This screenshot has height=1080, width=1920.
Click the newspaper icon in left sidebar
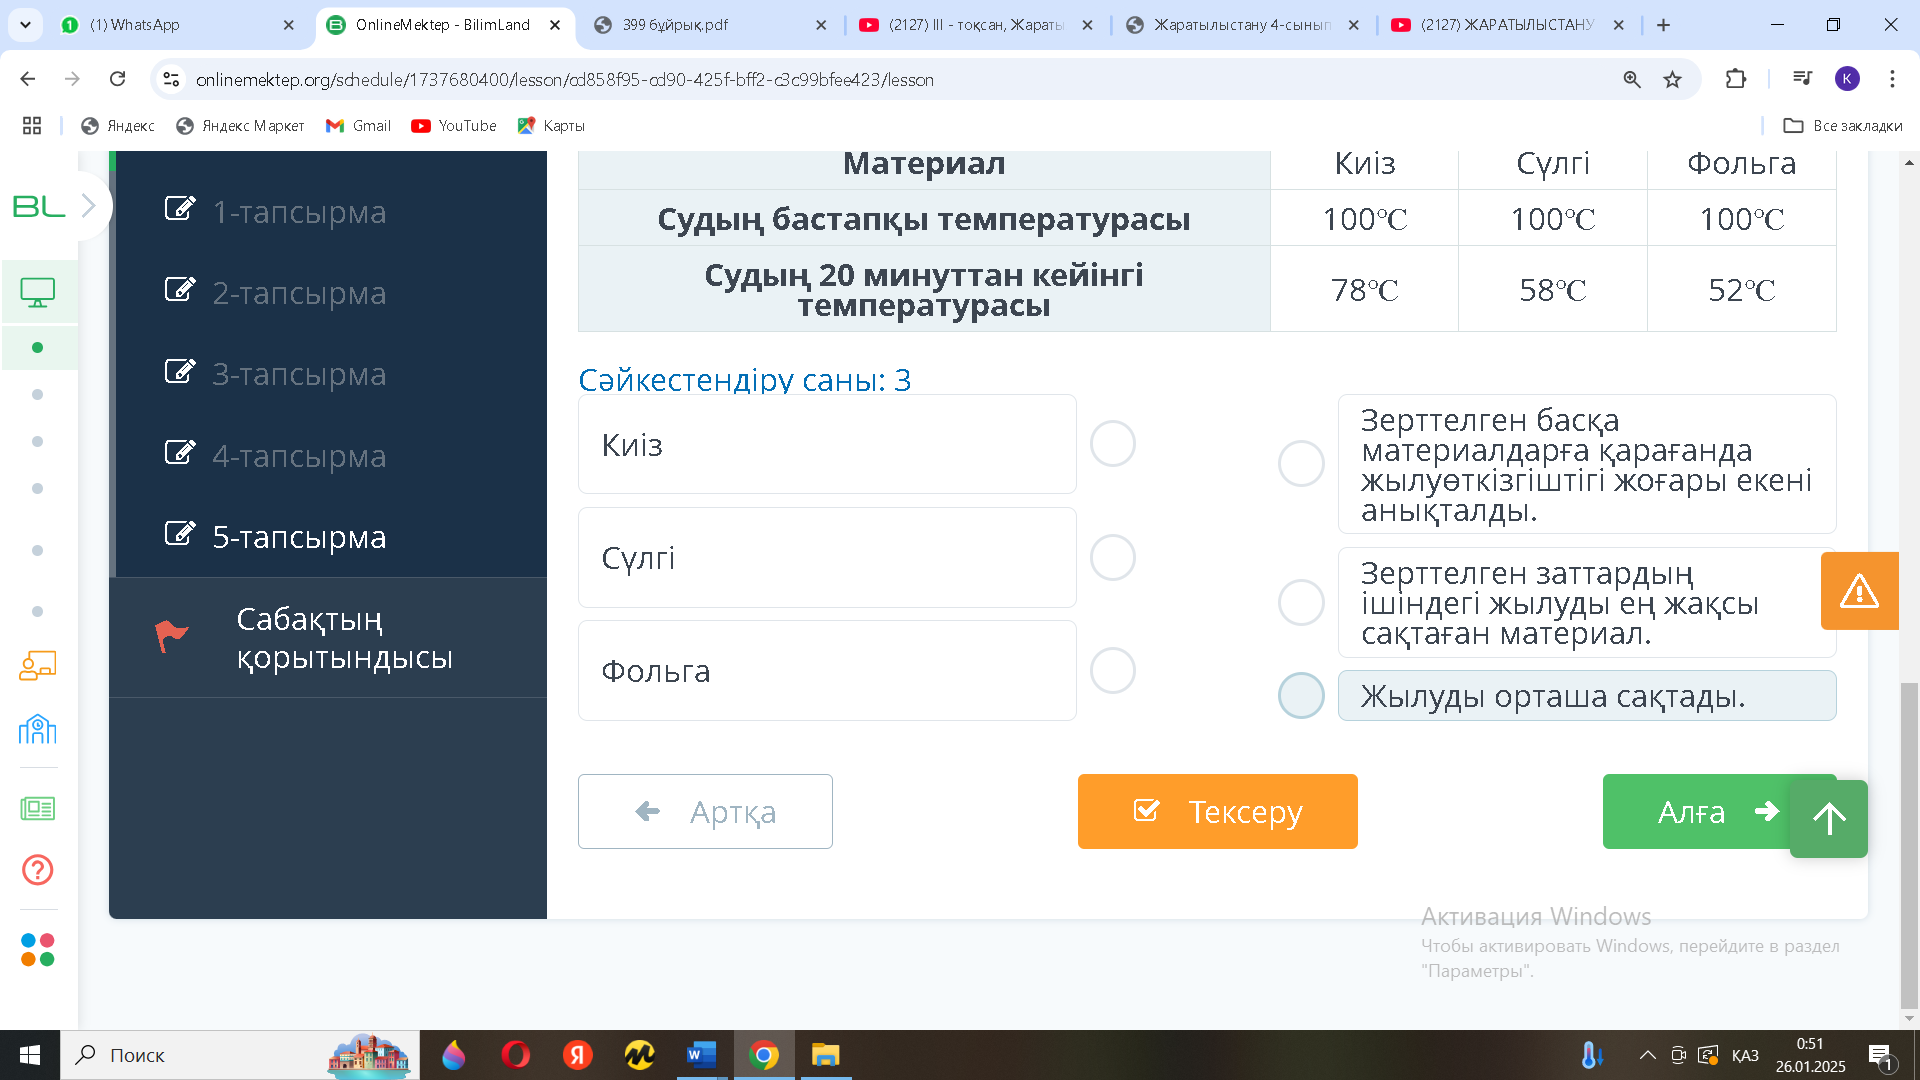tap(38, 808)
